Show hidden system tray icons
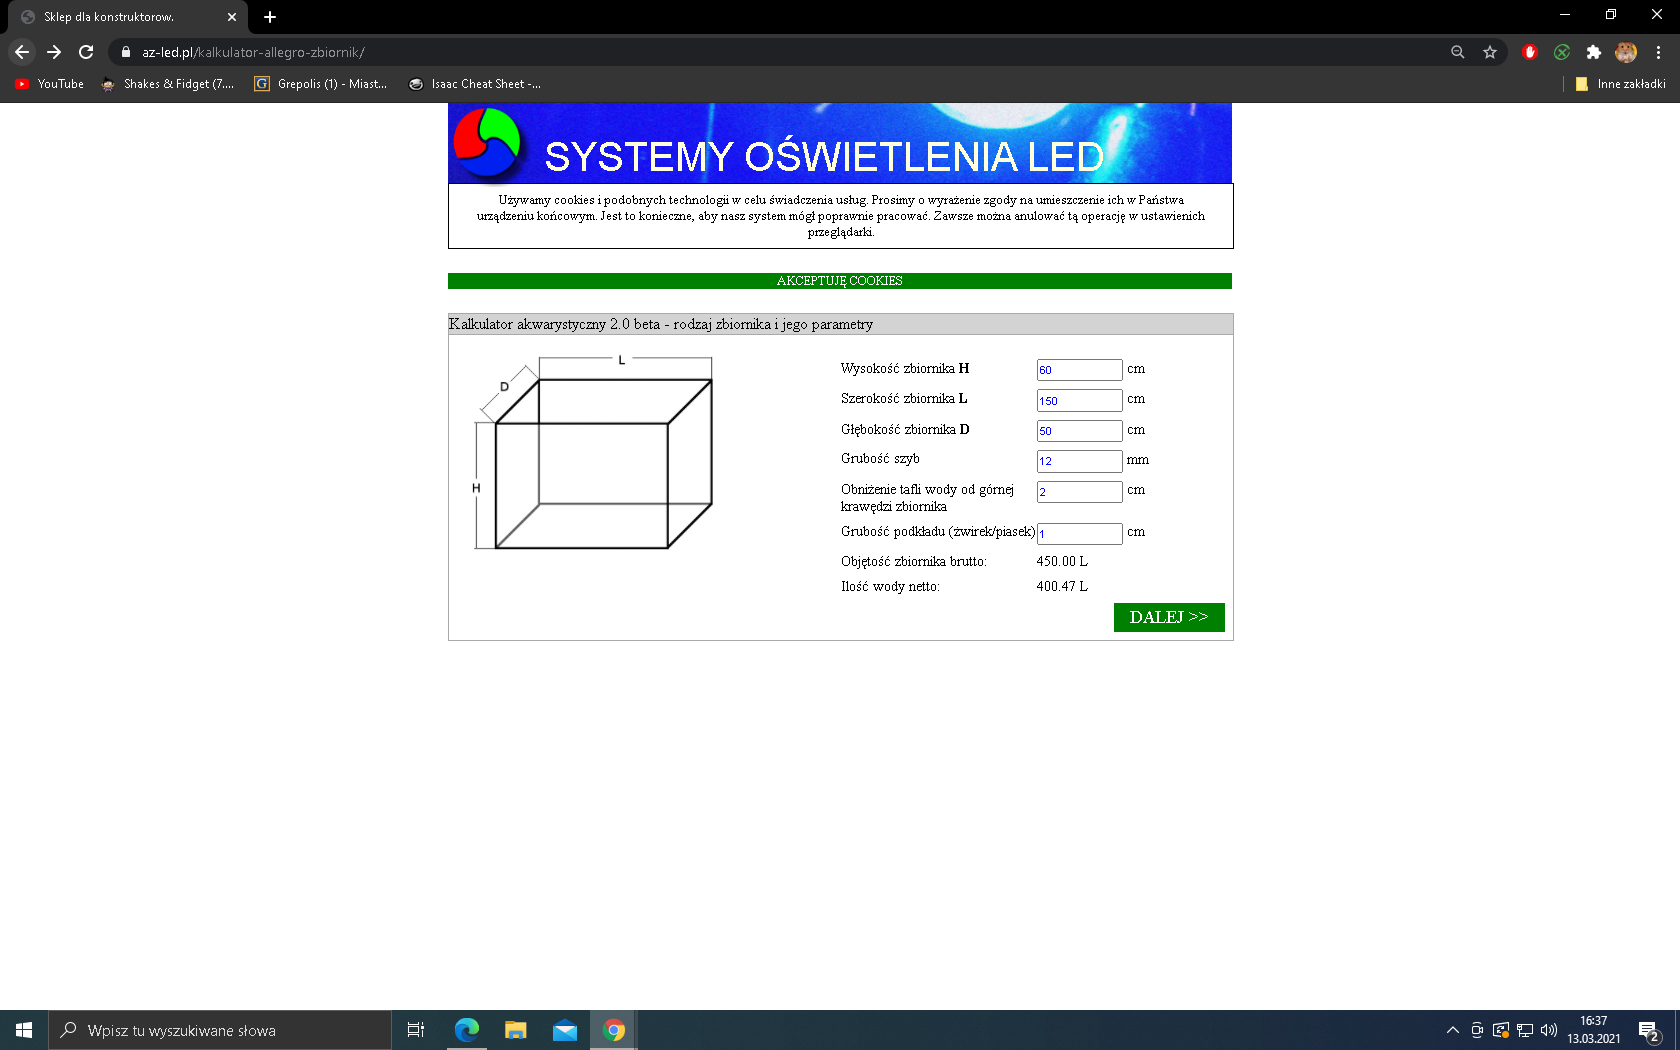 [1452, 1030]
